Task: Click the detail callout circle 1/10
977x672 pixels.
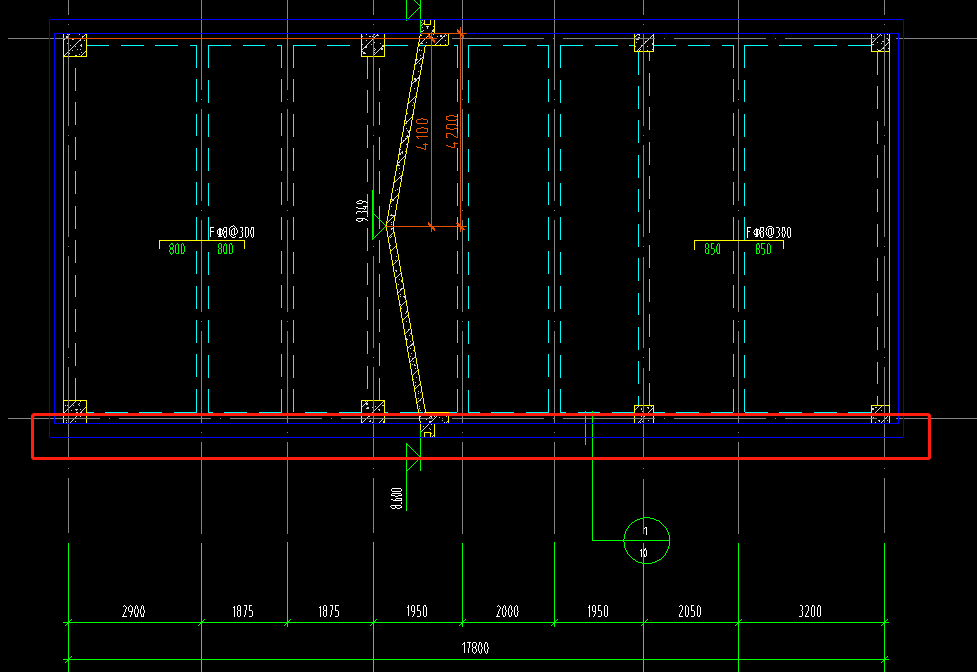Action: pos(646,541)
